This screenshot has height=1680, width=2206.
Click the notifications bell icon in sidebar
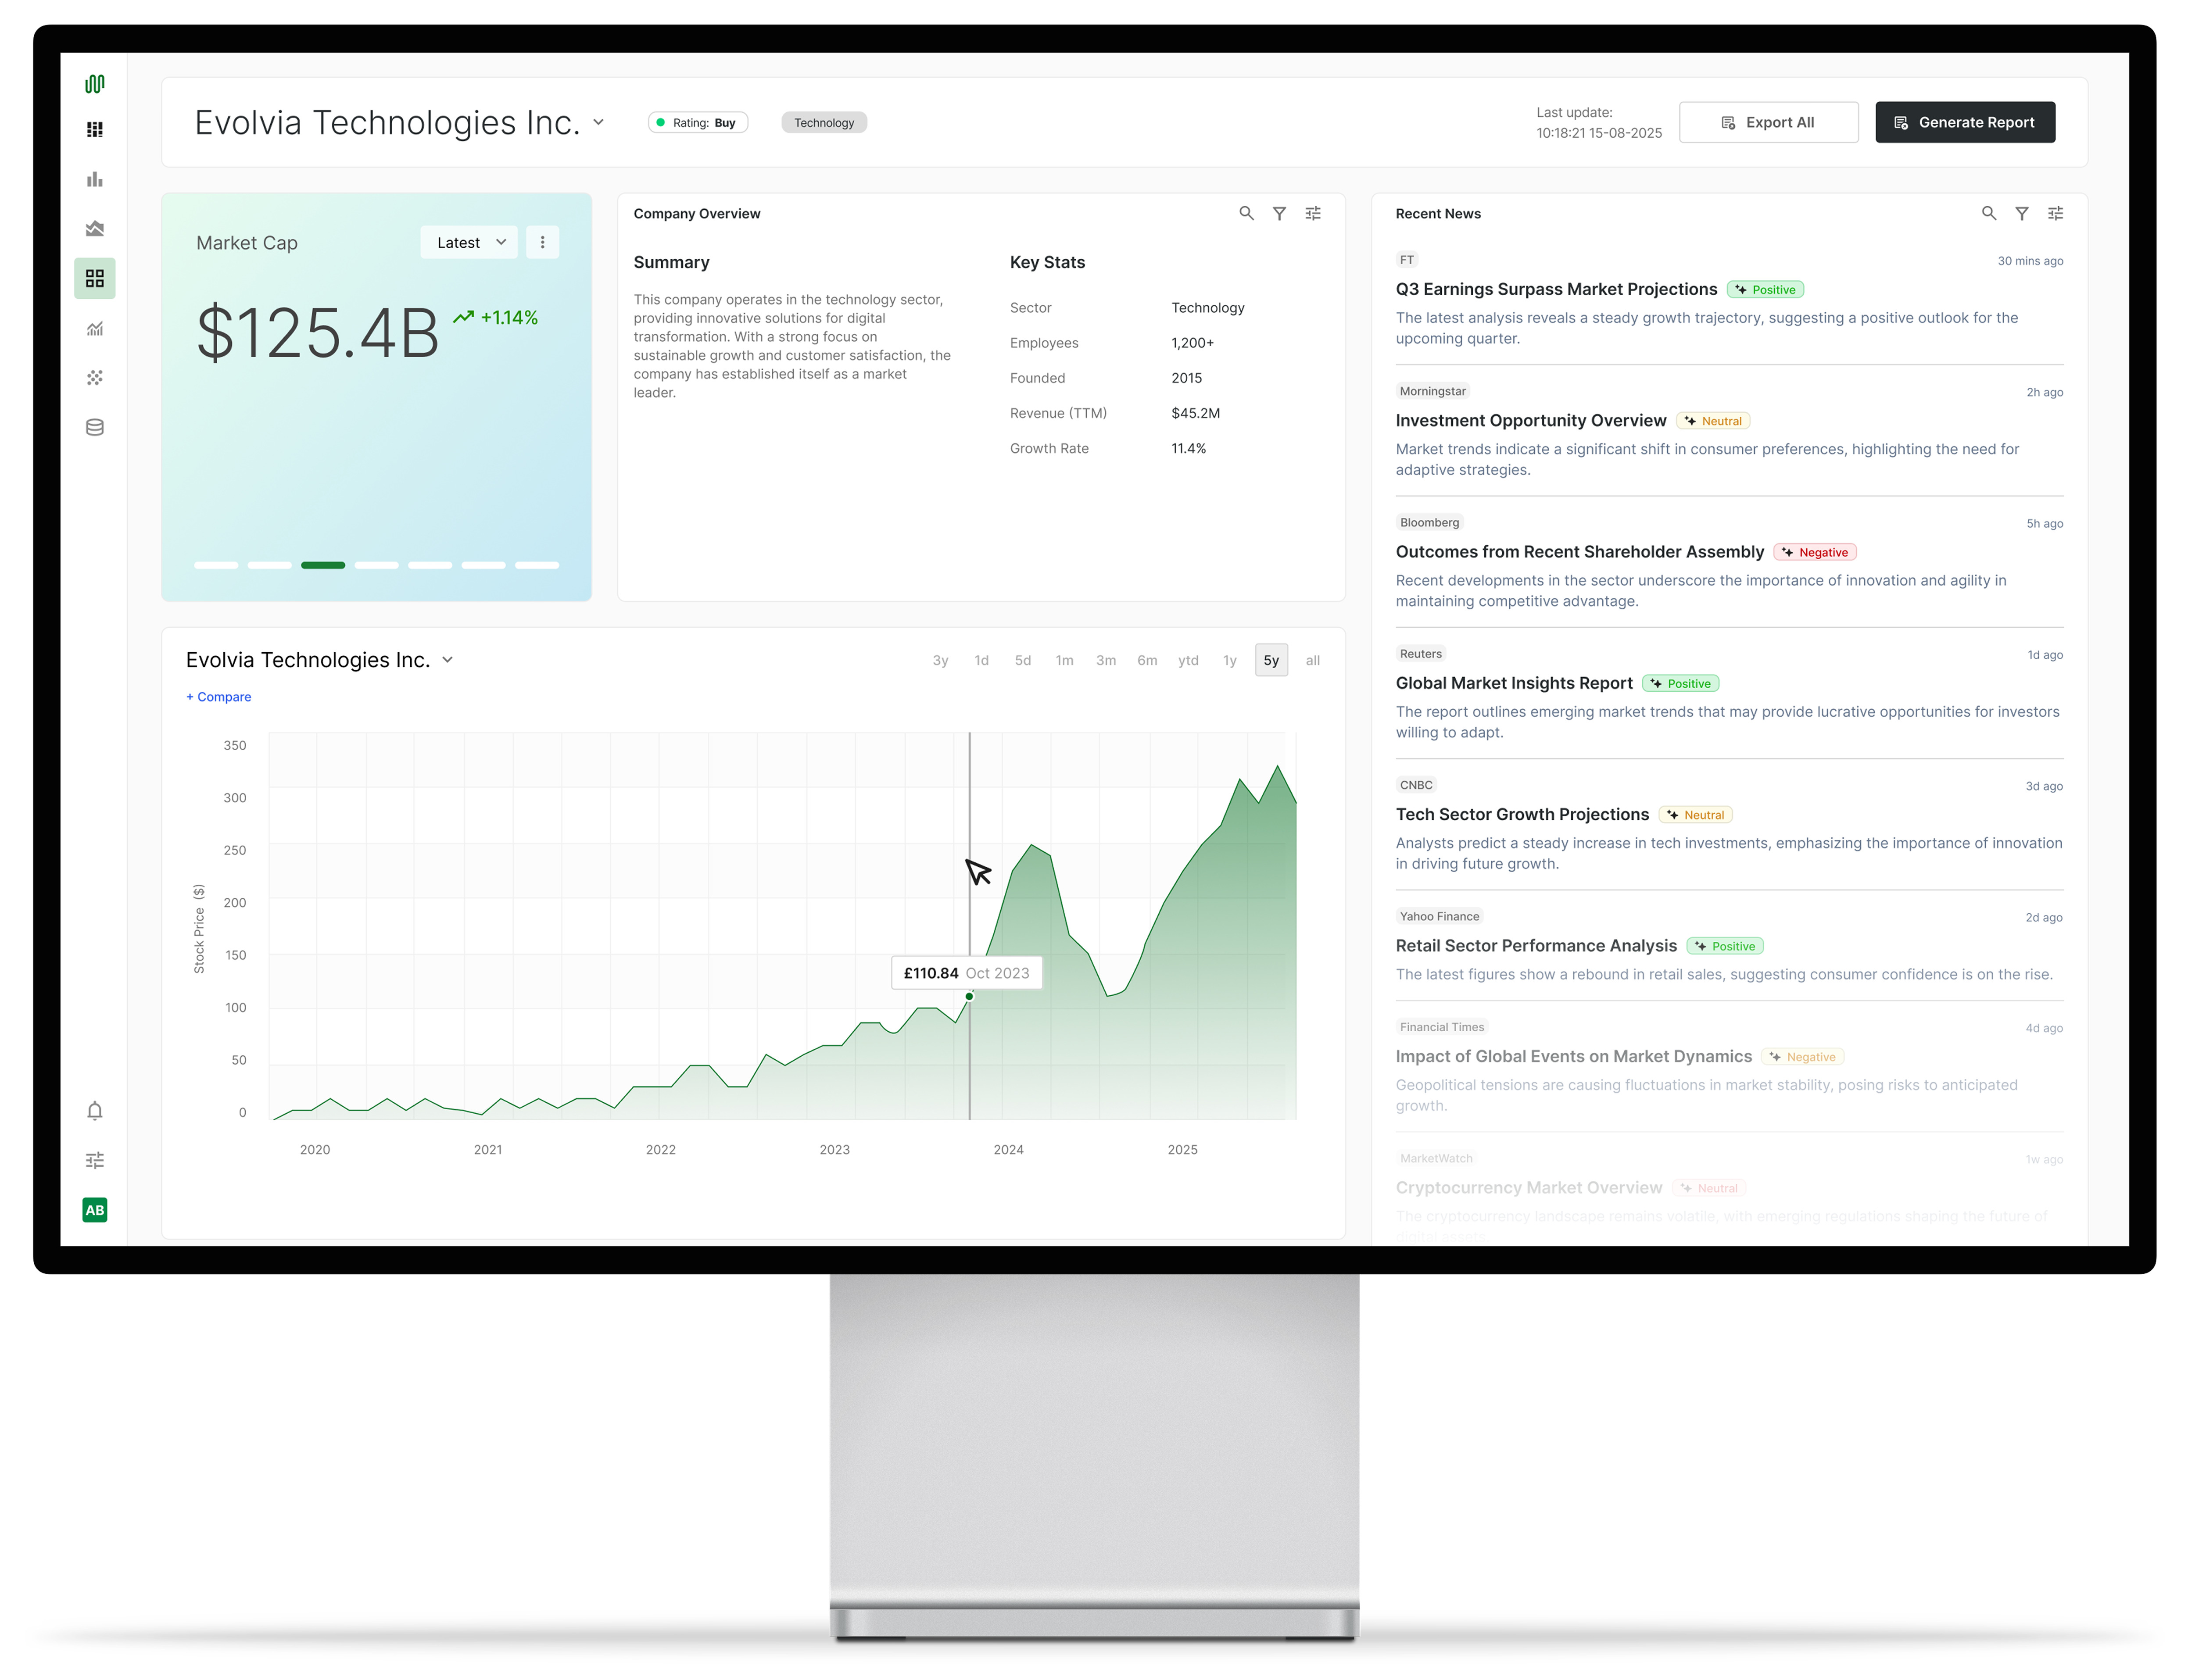(x=95, y=1111)
